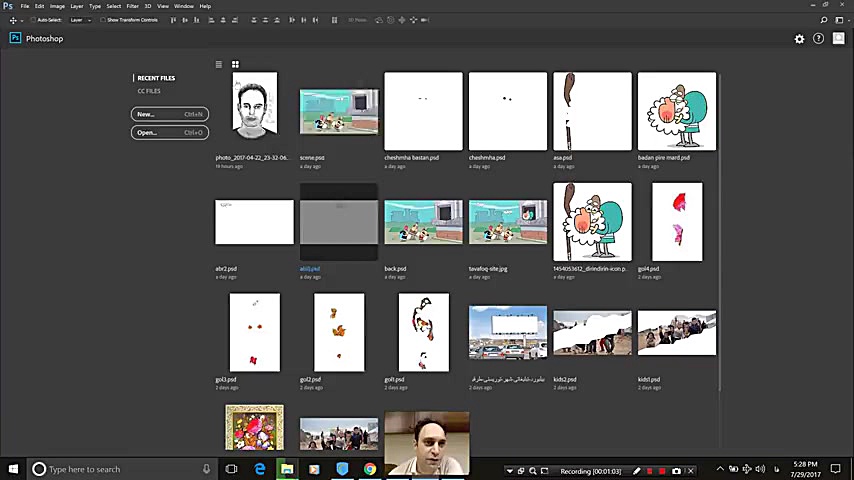Image resolution: width=854 pixels, height=480 pixels.
Task: Click the search magnifier icon
Action: [824, 20]
